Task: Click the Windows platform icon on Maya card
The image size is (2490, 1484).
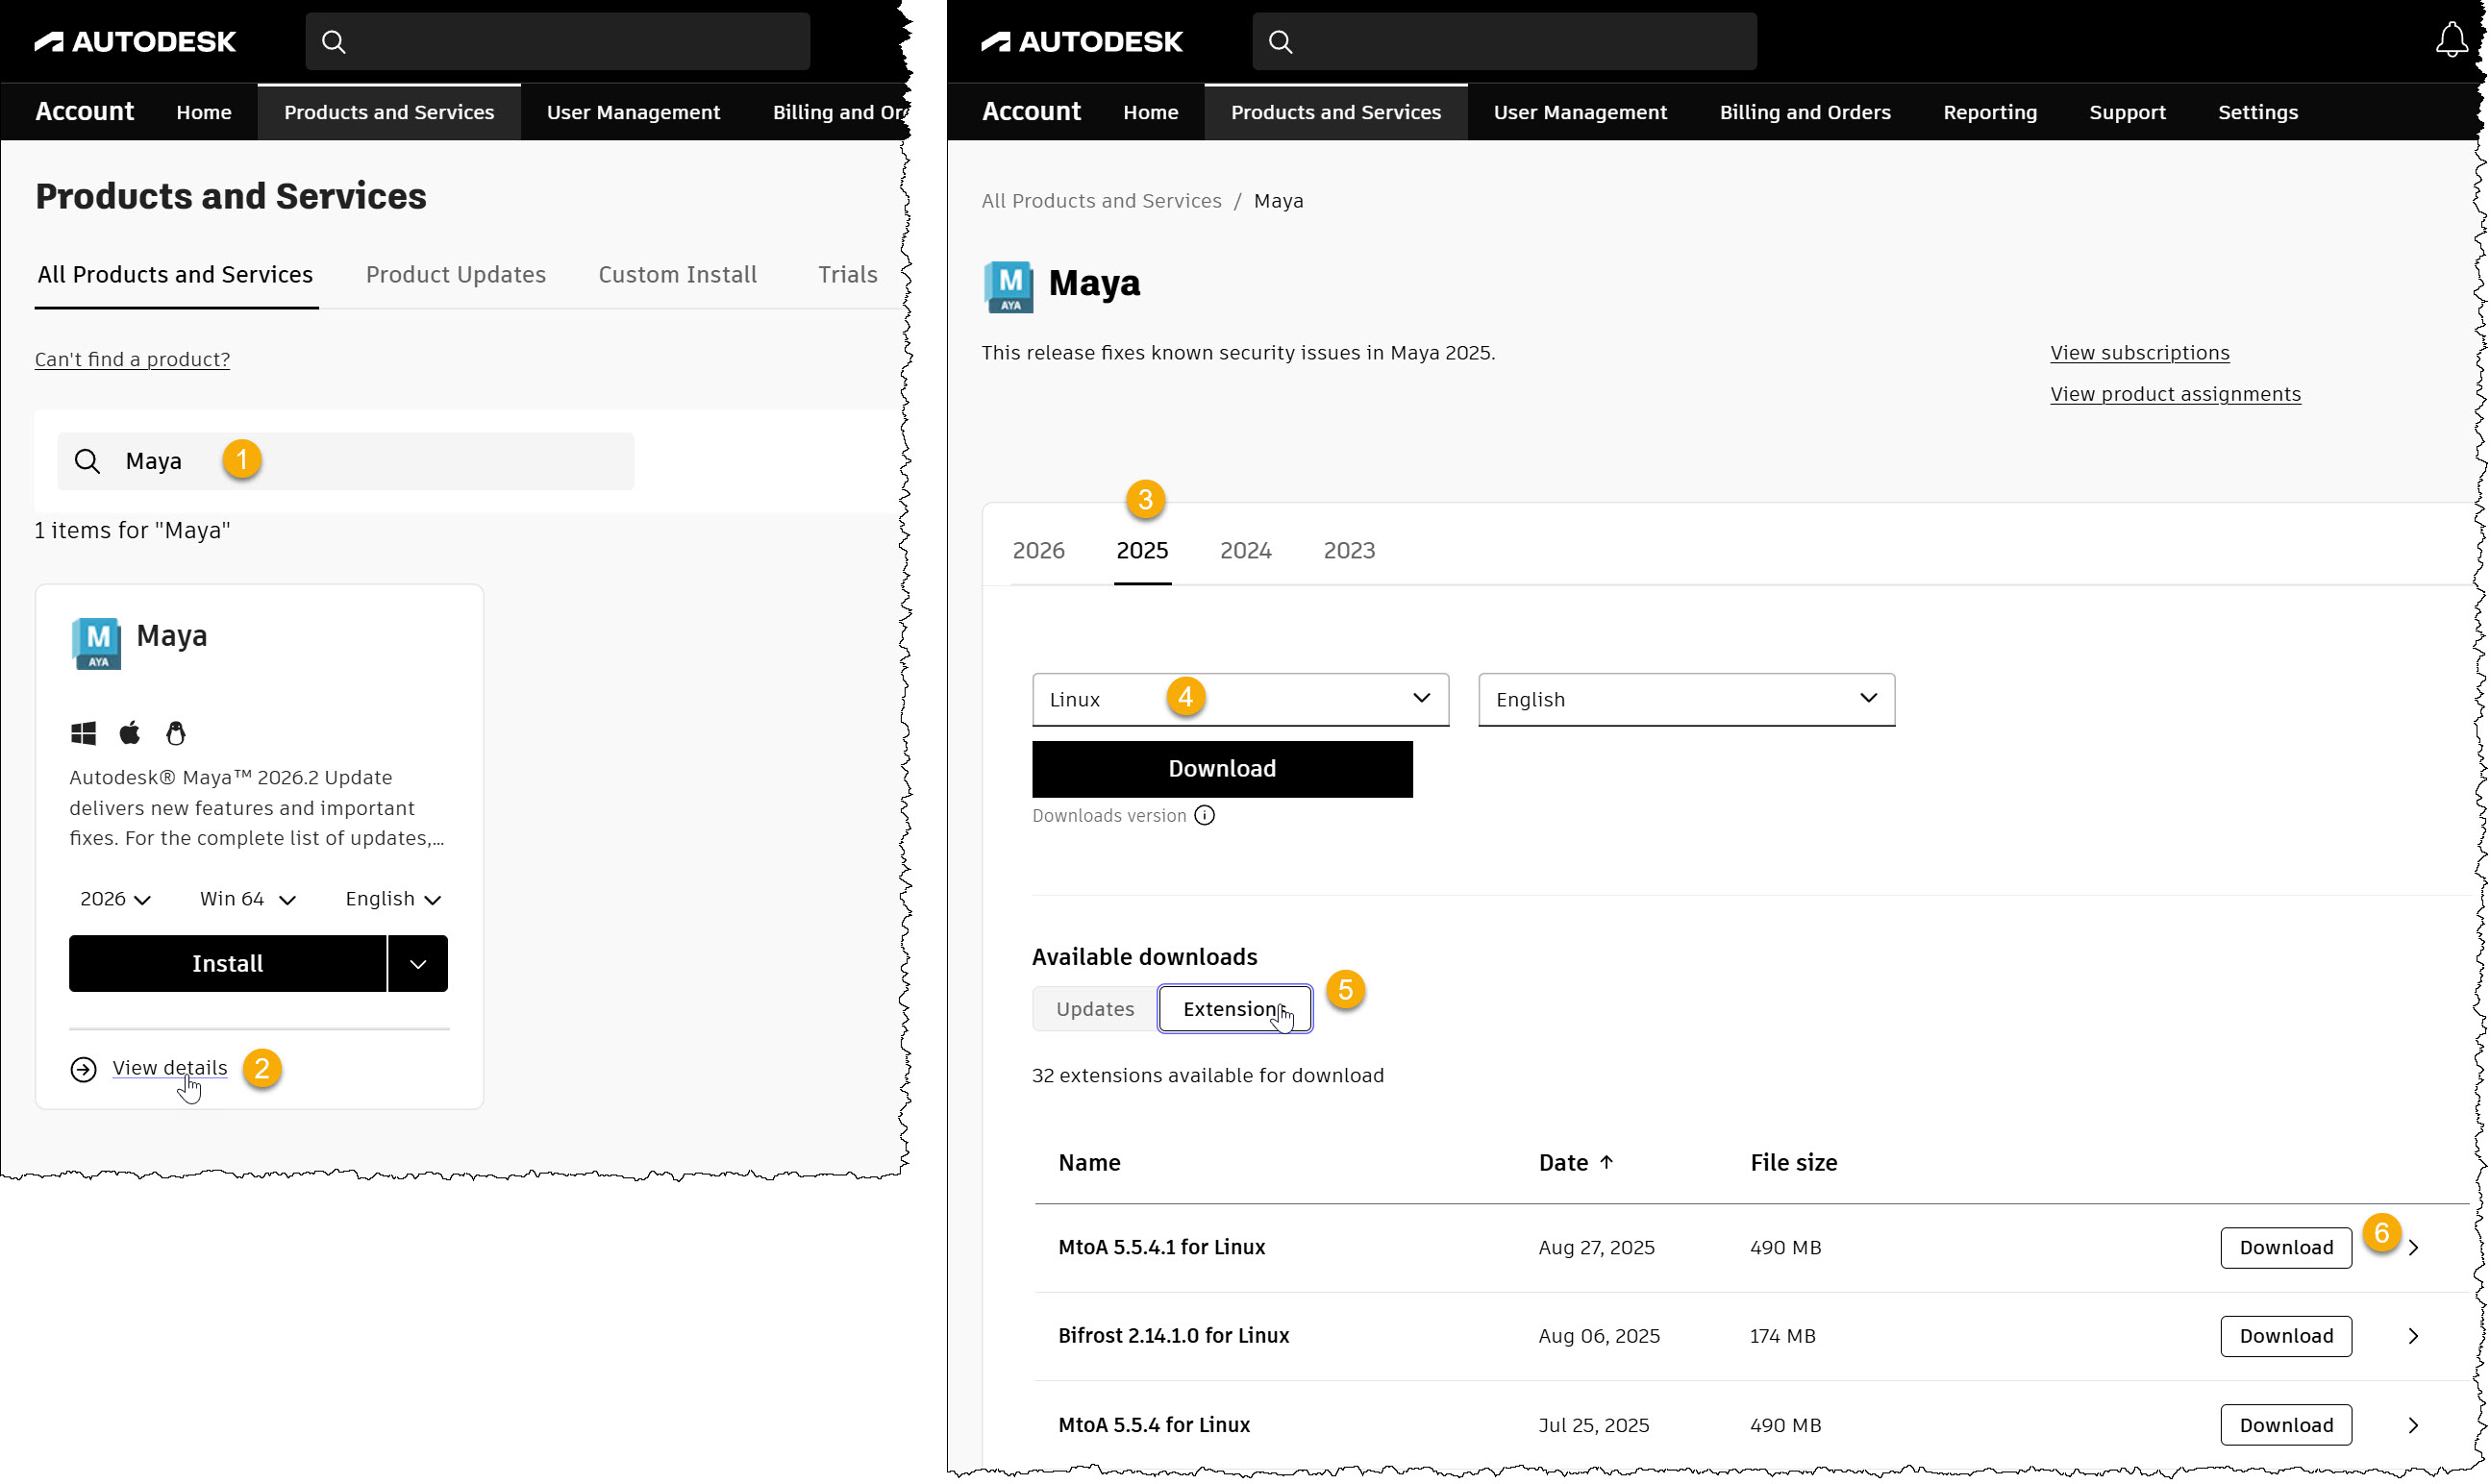Action: coord(84,734)
